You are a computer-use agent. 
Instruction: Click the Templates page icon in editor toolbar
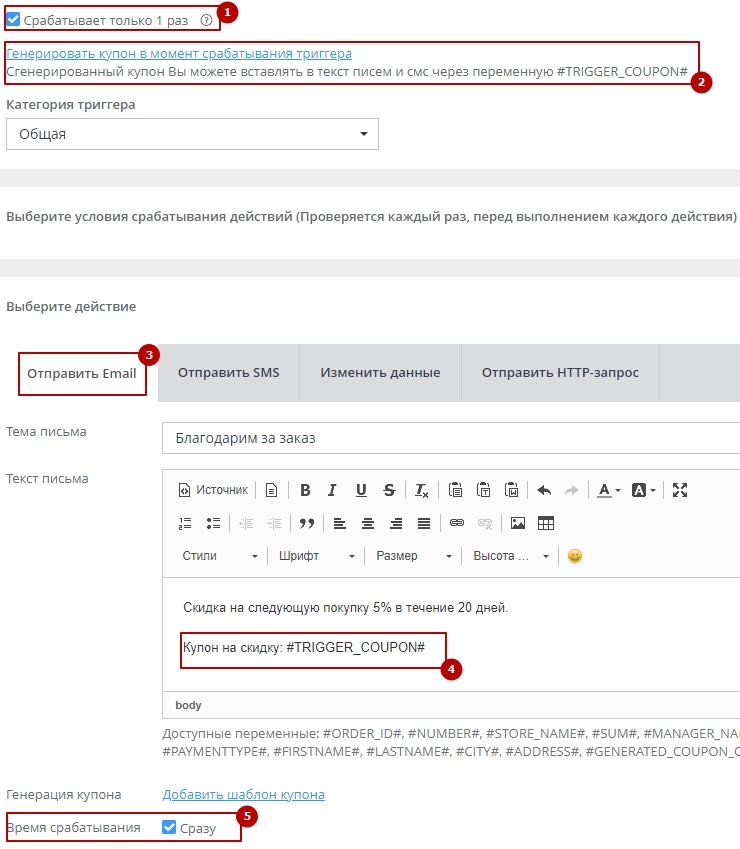271,490
